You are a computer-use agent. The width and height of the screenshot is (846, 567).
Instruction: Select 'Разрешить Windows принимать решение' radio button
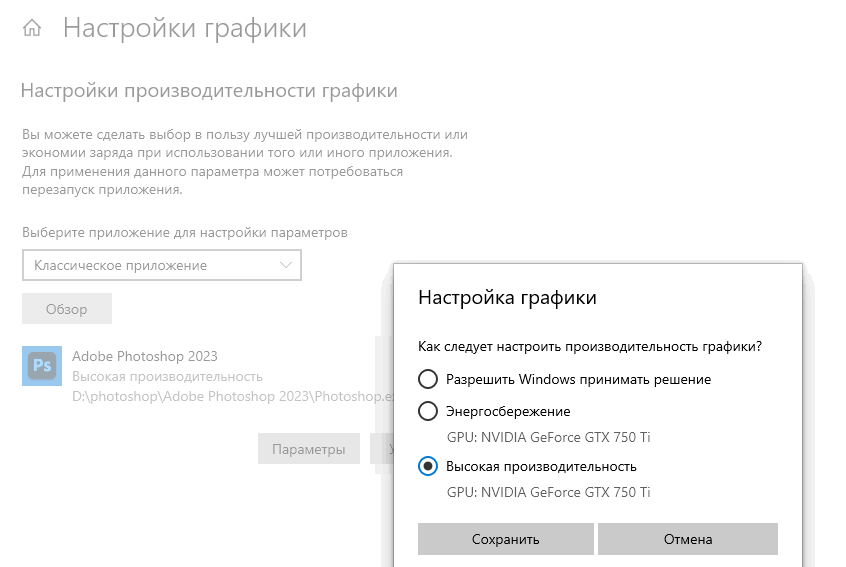click(x=428, y=379)
